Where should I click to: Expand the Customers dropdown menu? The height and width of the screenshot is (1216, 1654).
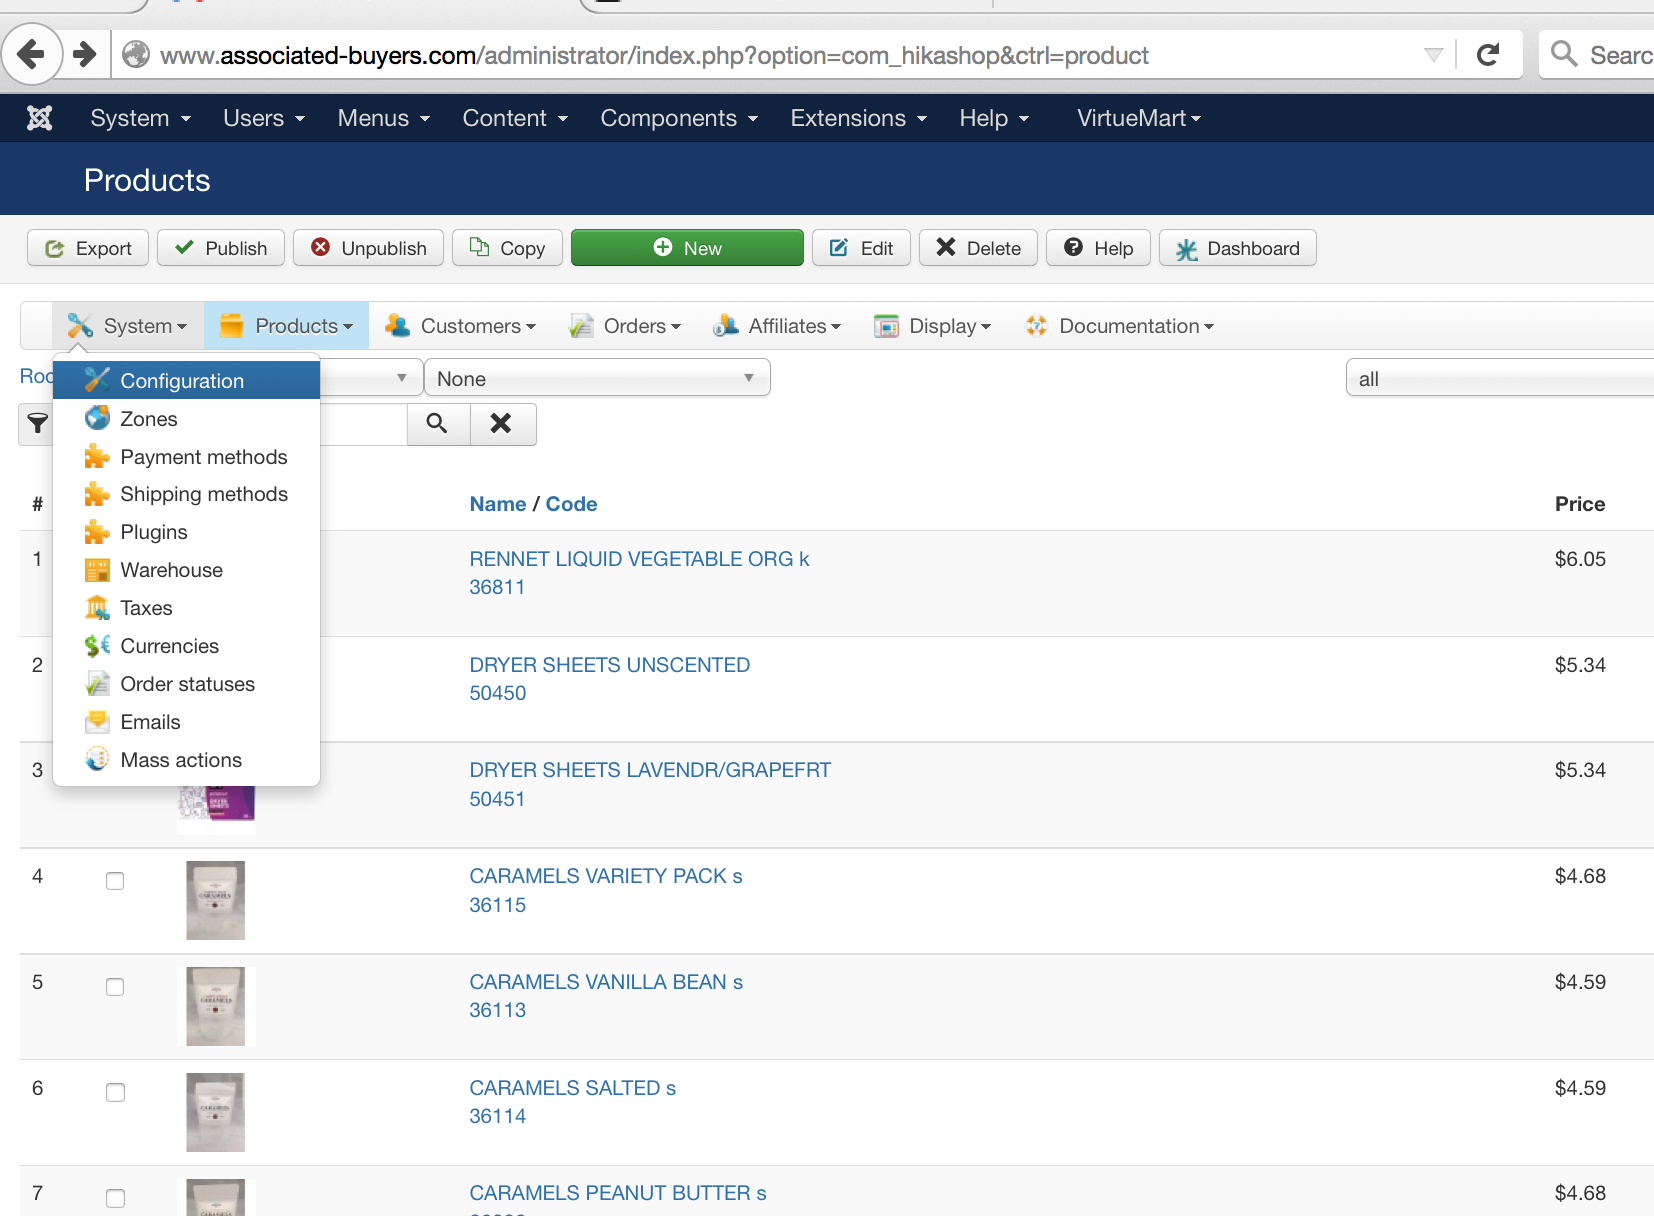tap(461, 326)
